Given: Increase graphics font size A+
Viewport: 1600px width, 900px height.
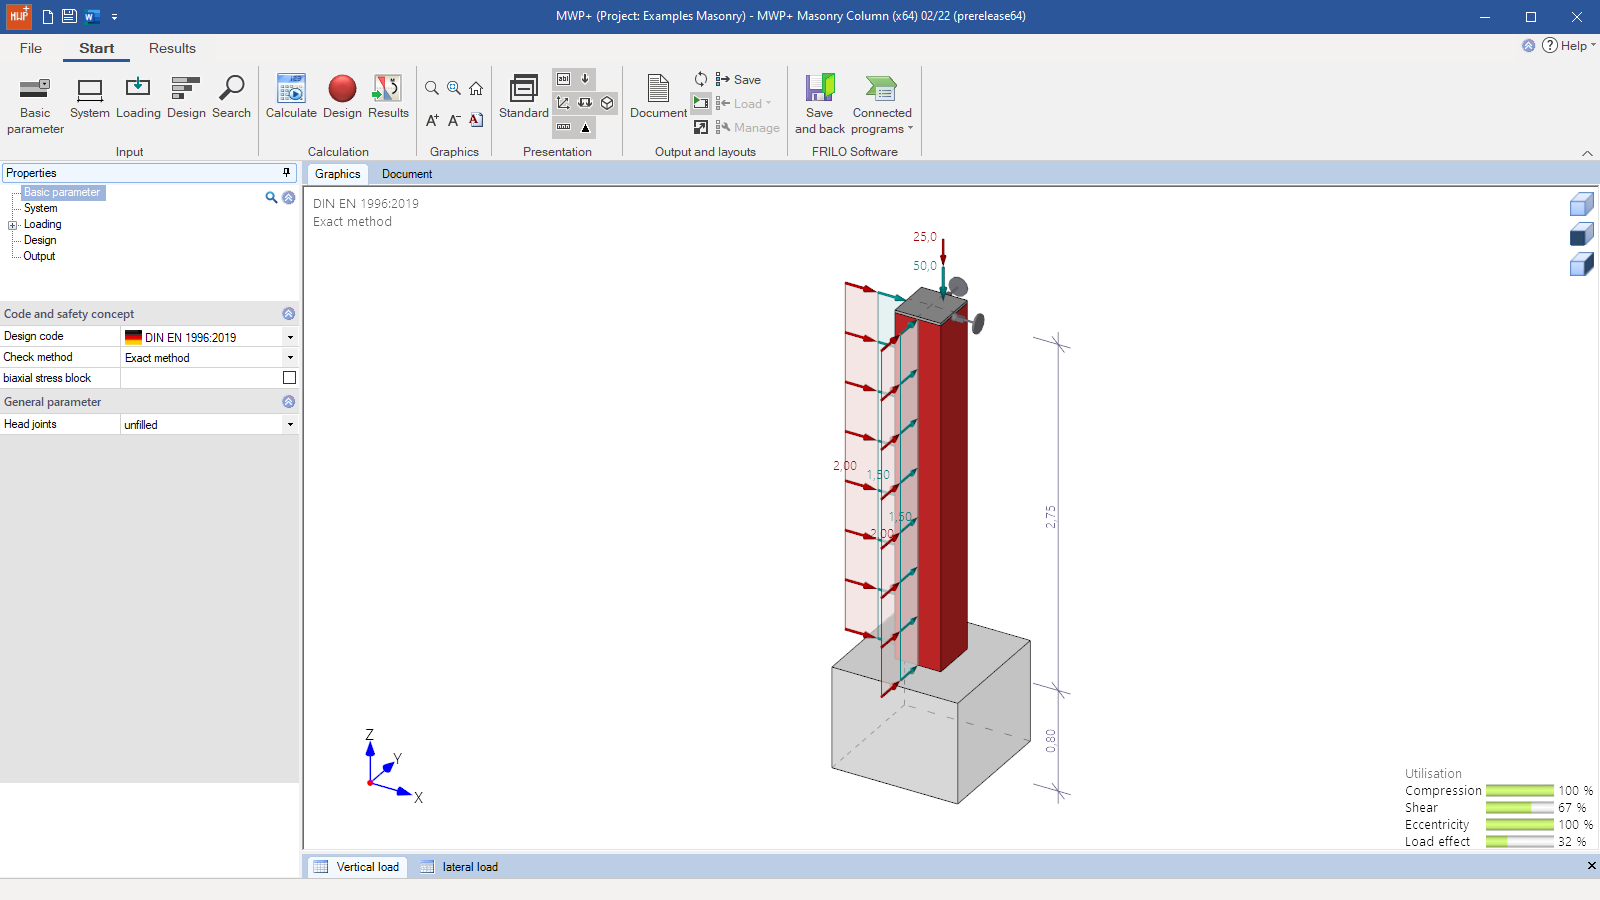Looking at the screenshot, I should click(432, 120).
